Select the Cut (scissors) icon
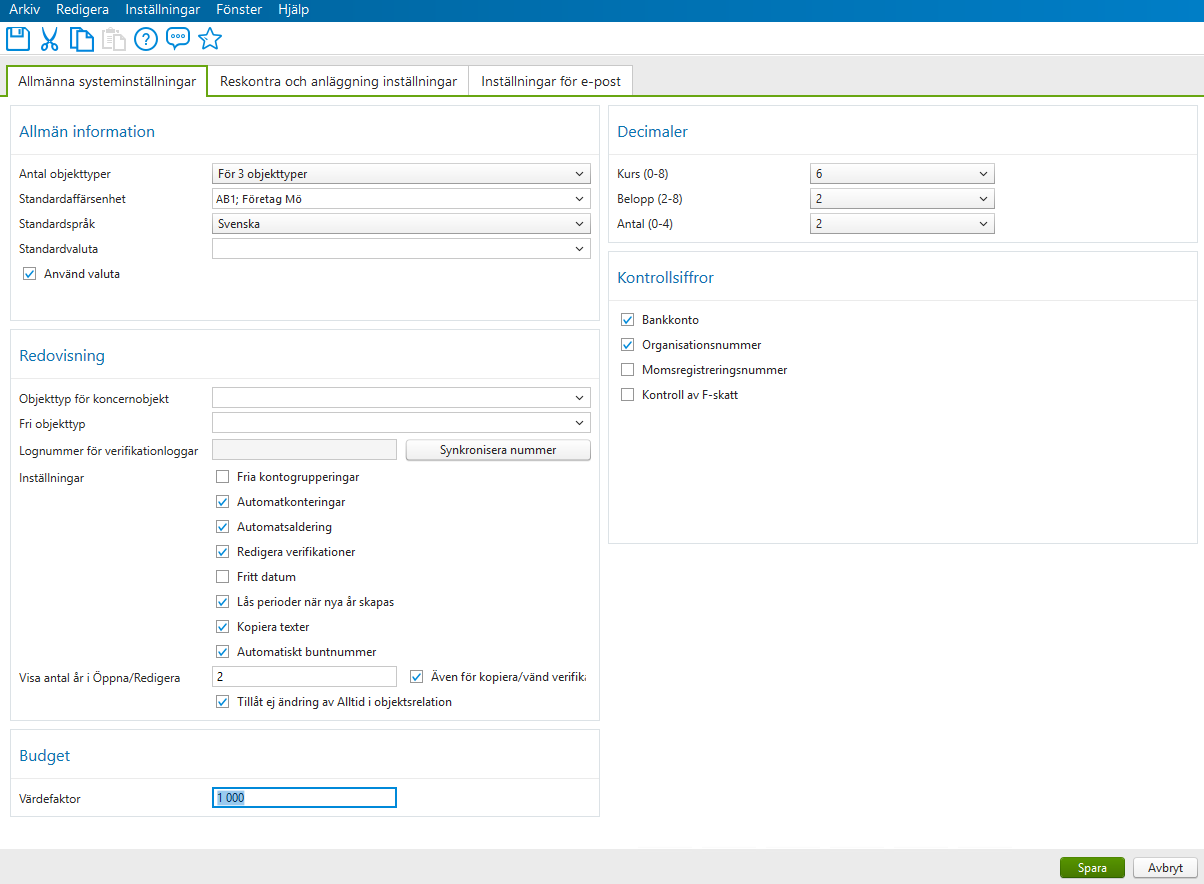 point(49,38)
